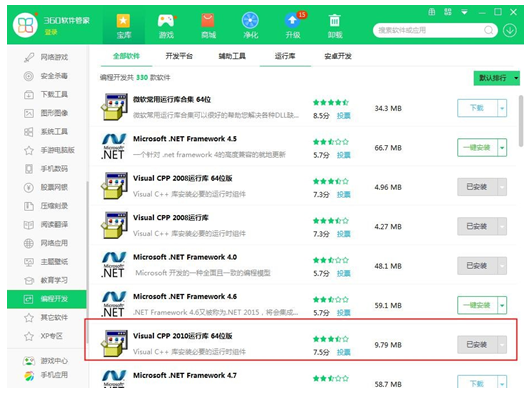Open the 默认排行 sort dropdown
This screenshot has width=524, height=397.
click(497, 78)
